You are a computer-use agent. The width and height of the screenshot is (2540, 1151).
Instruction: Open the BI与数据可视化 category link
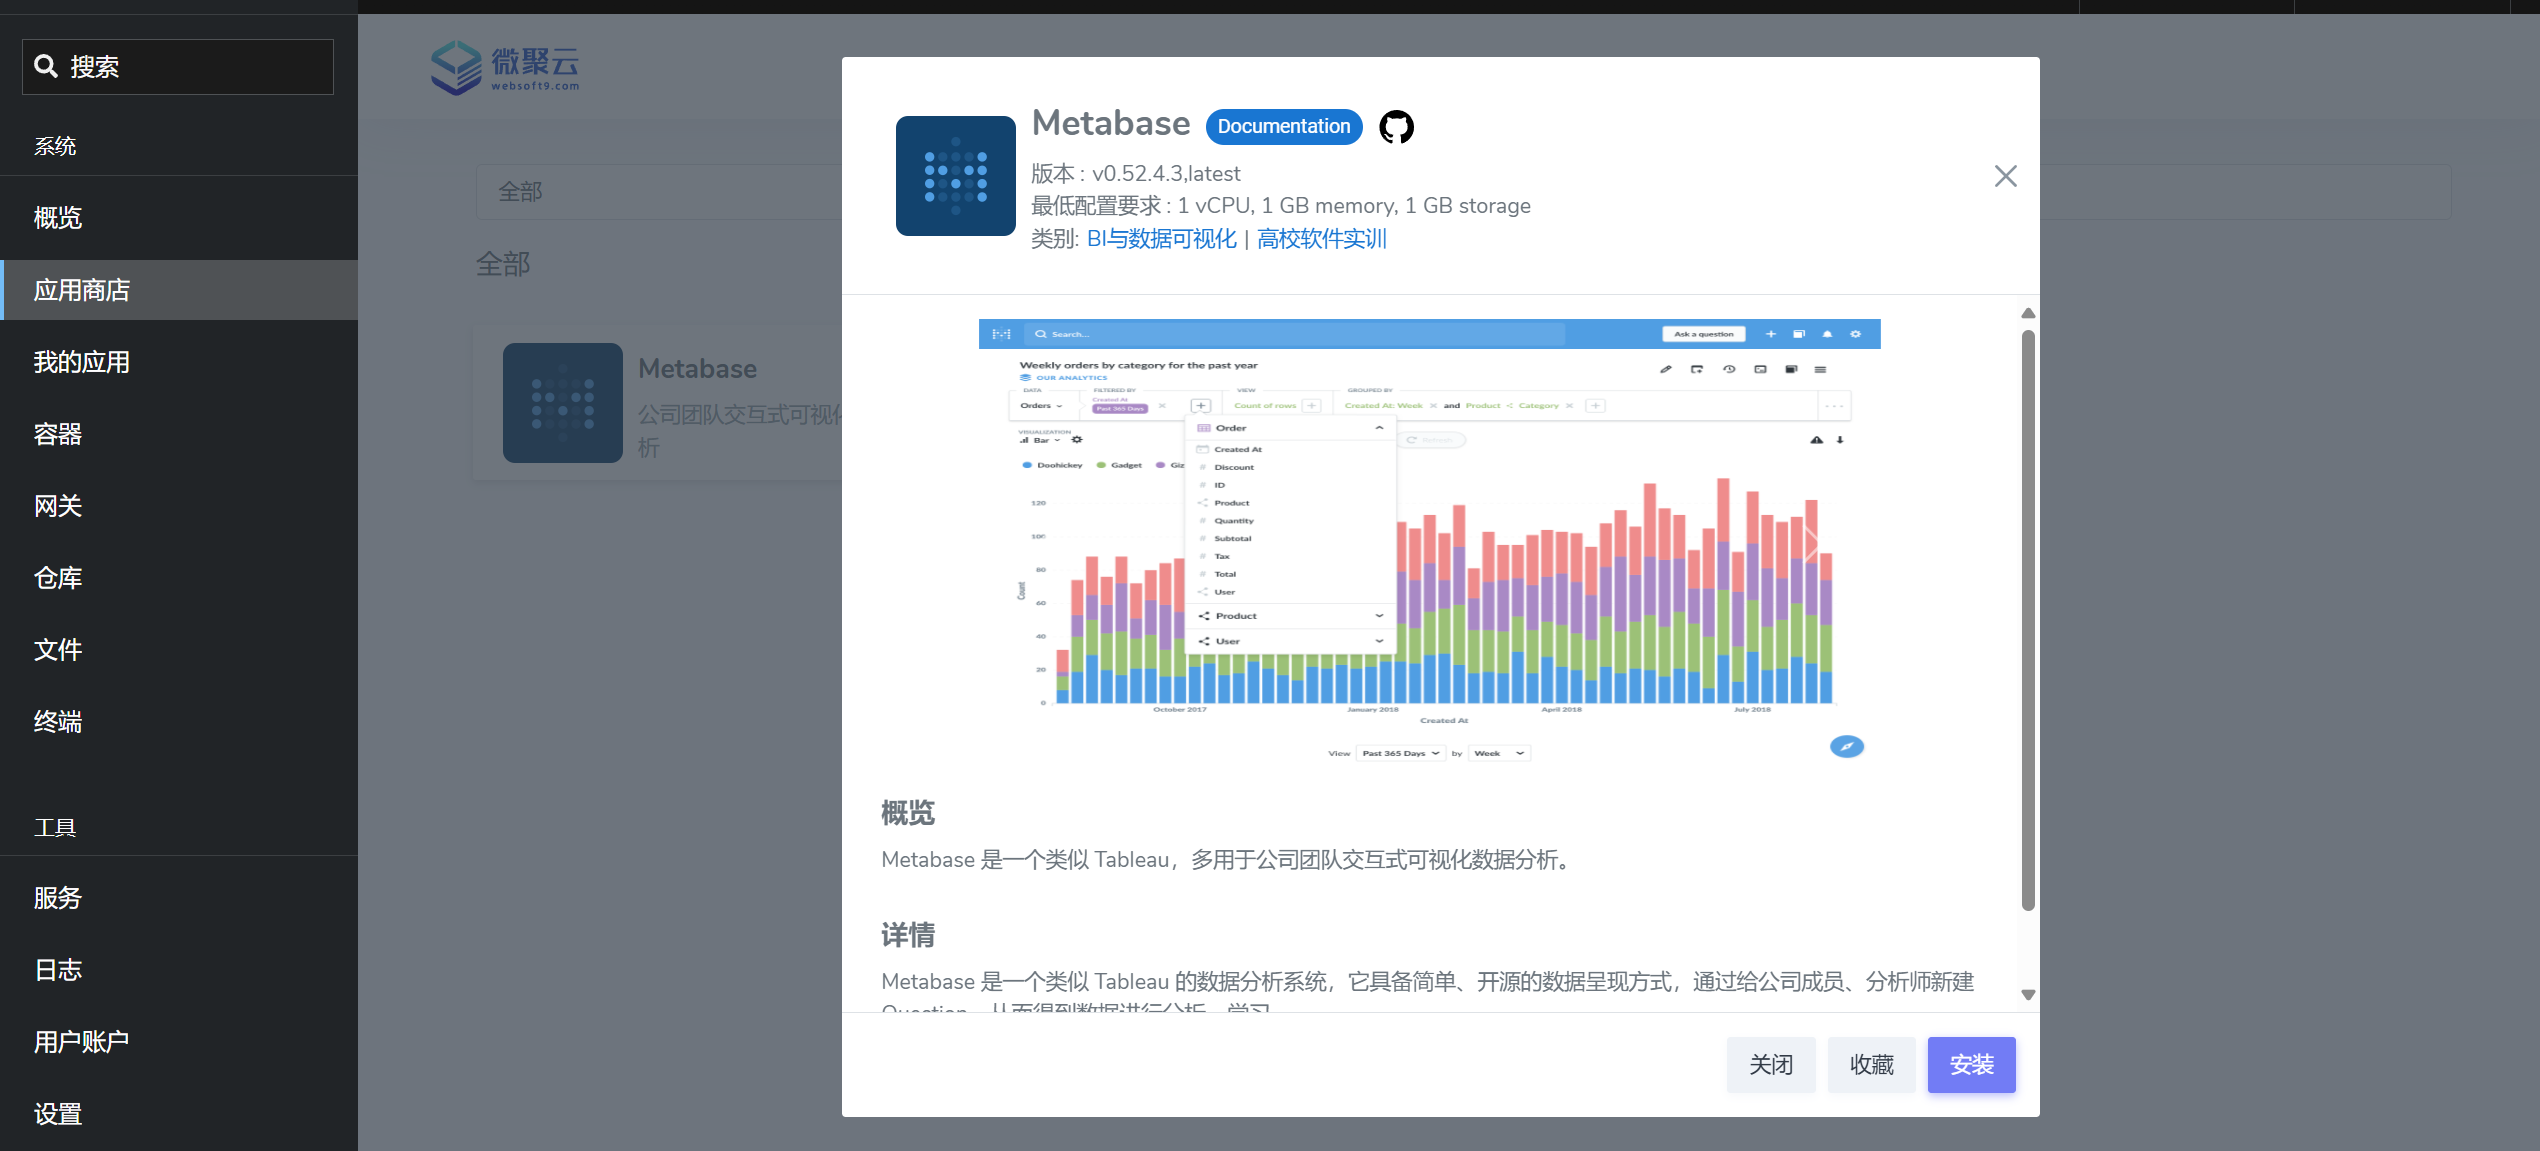pyautogui.click(x=1161, y=239)
